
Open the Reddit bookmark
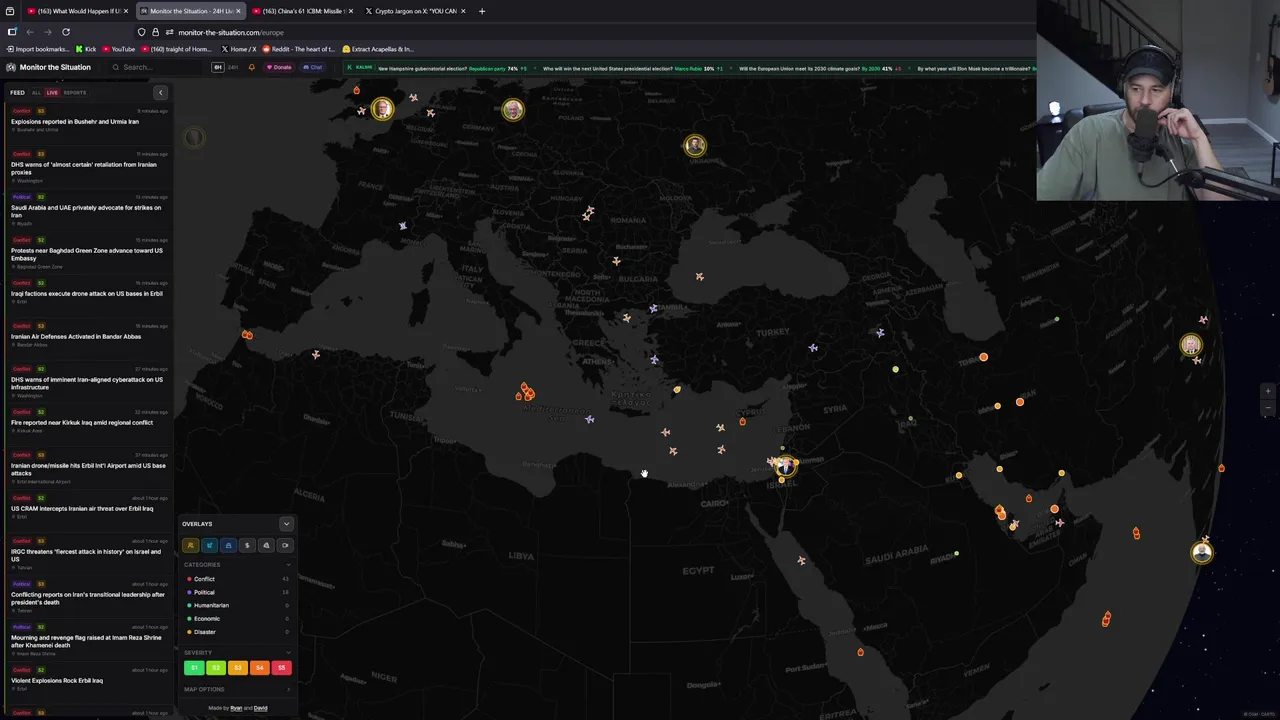299,49
